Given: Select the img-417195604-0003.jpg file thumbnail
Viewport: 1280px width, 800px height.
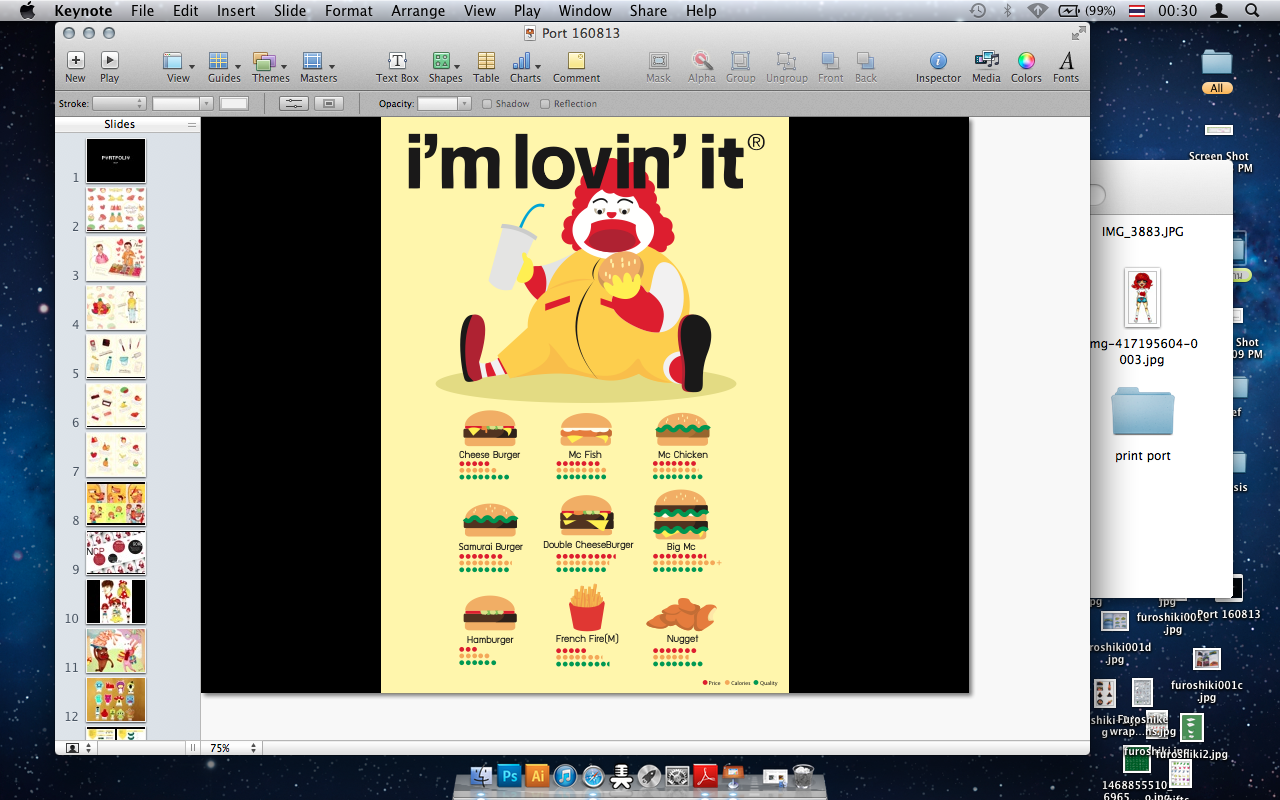Looking at the screenshot, I should point(1143,298).
